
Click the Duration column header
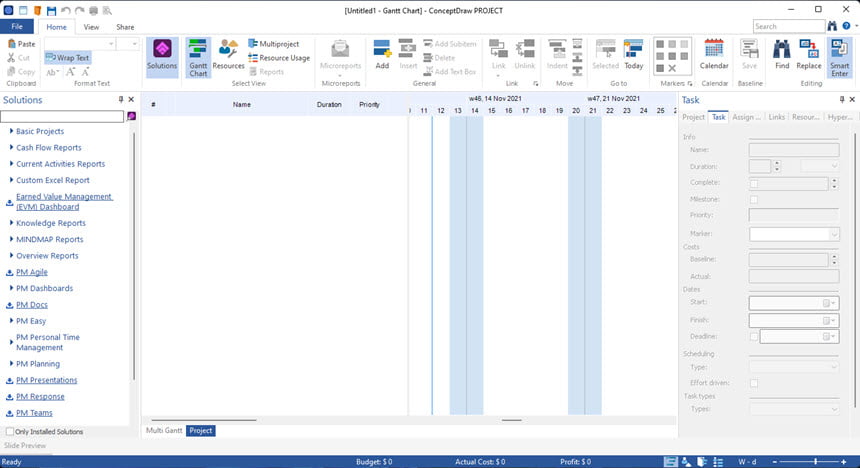tap(329, 104)
